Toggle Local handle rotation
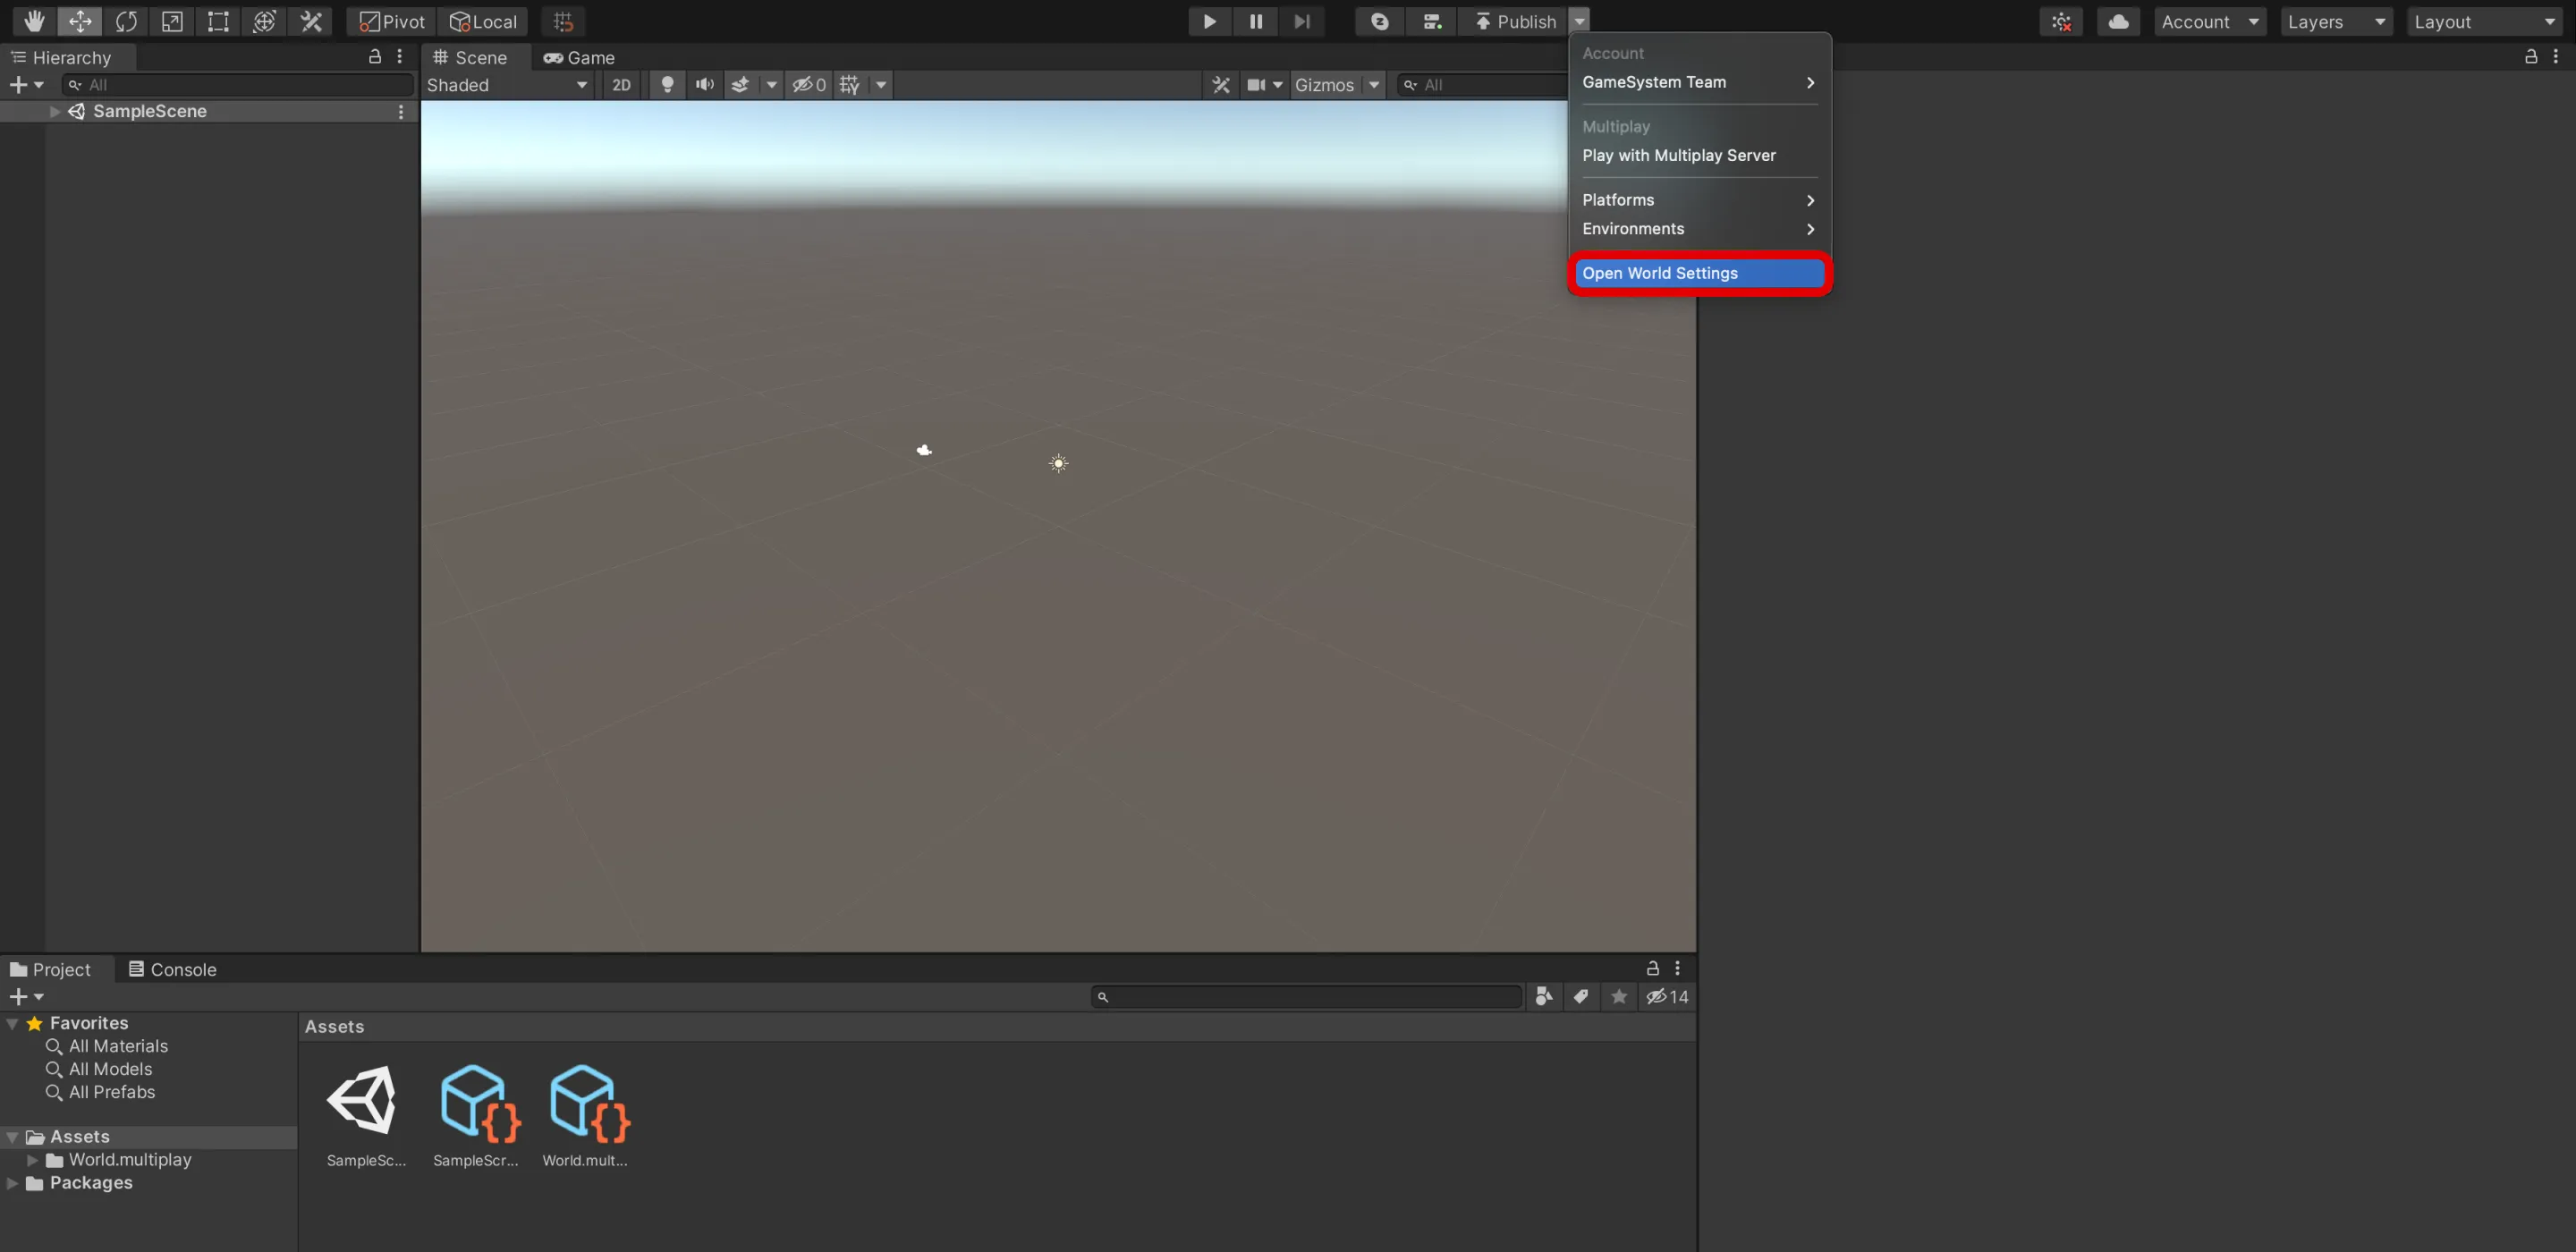The image size is (2576, 1252). 483,21
